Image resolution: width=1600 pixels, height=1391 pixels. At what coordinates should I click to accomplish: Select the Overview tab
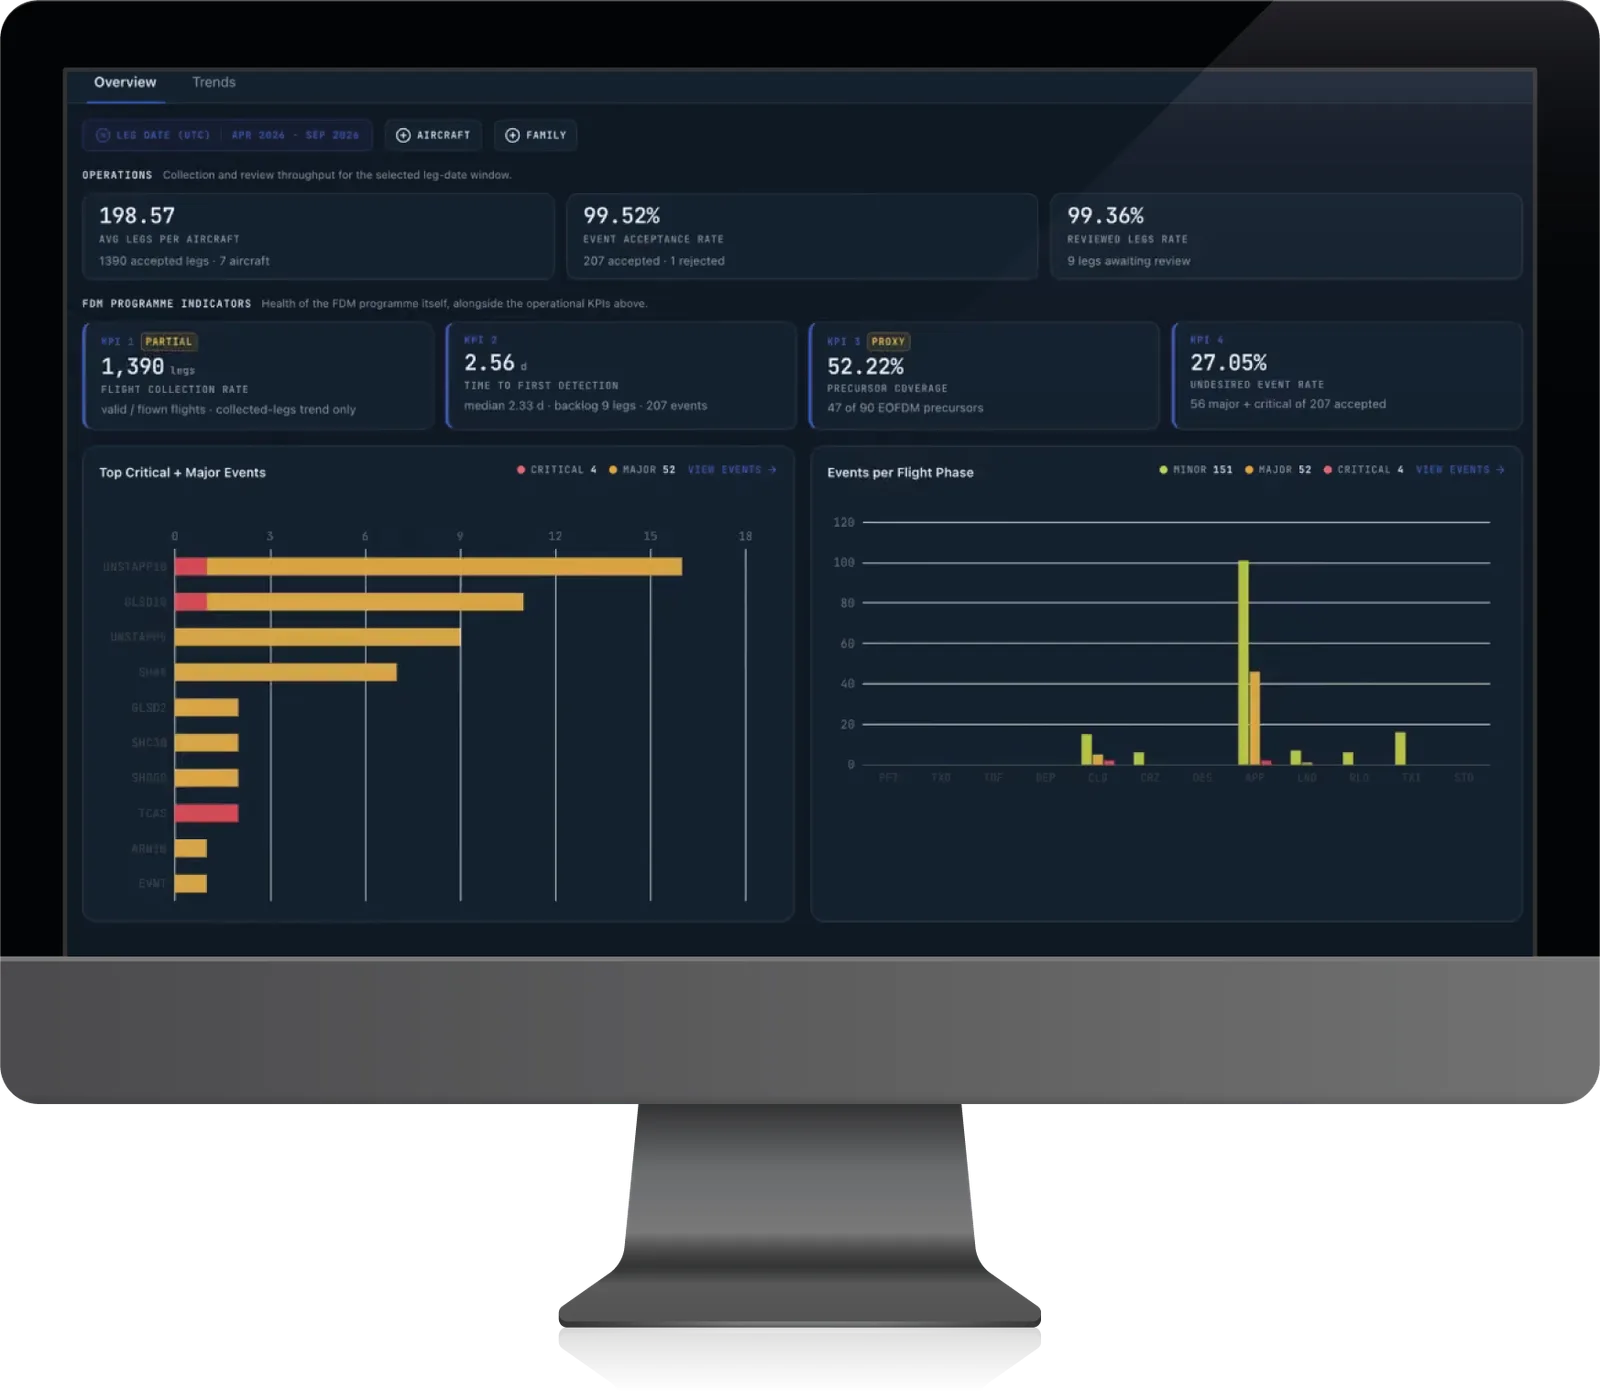tap(125, 82)
